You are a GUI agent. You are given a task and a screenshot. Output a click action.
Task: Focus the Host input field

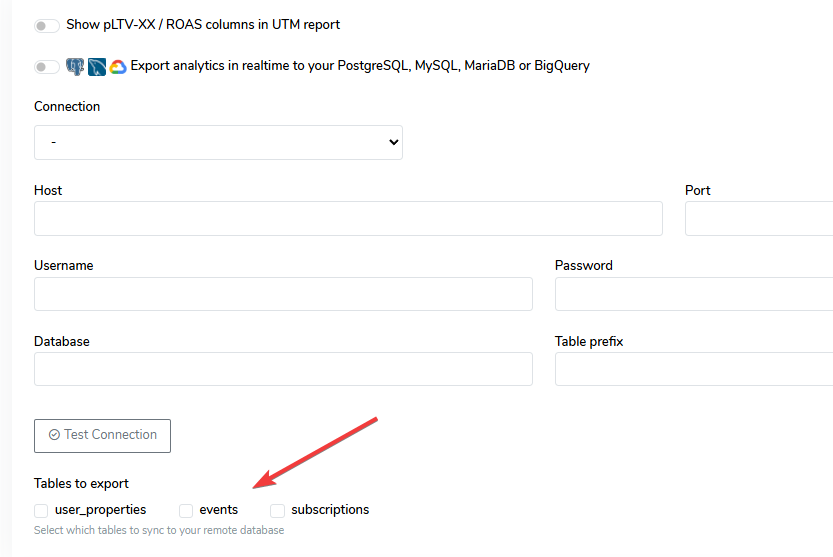tap(348, 218)
